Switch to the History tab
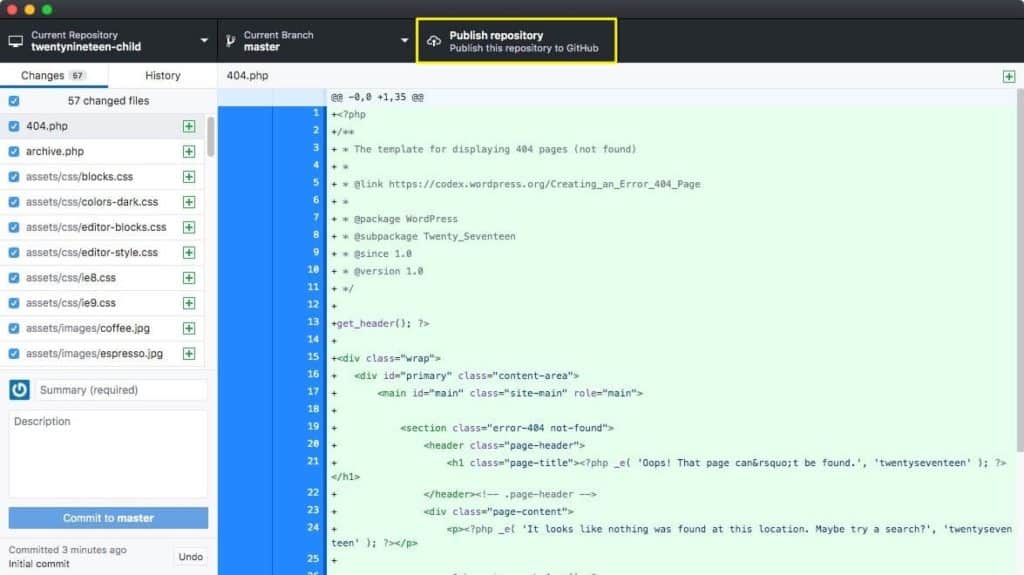Image resolution: width=1024 pixels, height=575 pixels. pyautogui.click(x=163, y=75)
